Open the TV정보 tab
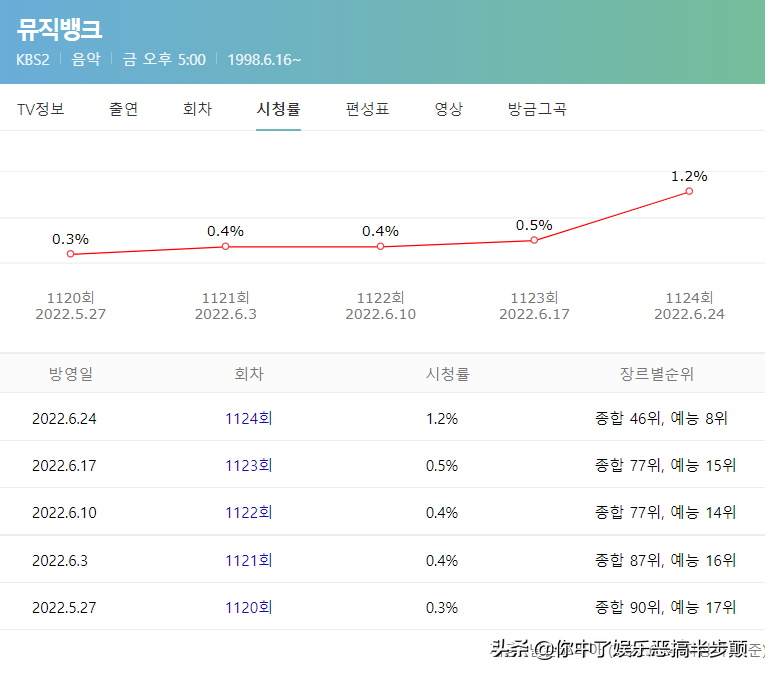 click(41, 109)
